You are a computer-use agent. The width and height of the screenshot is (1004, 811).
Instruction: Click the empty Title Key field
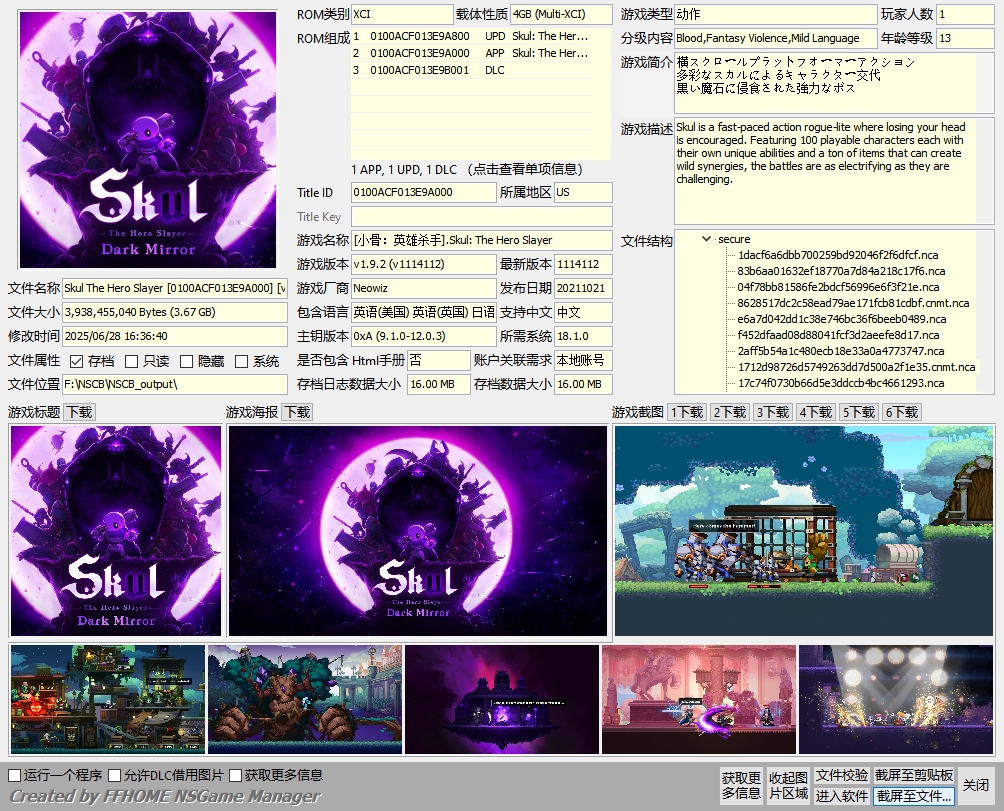[482, 216]
